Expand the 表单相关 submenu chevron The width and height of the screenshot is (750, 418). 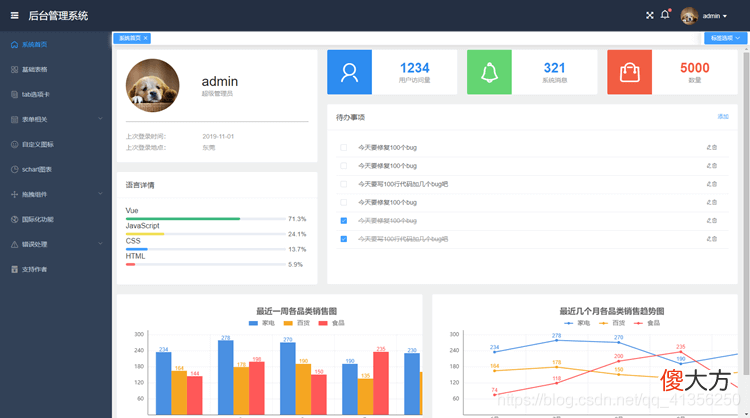(100, 119)
